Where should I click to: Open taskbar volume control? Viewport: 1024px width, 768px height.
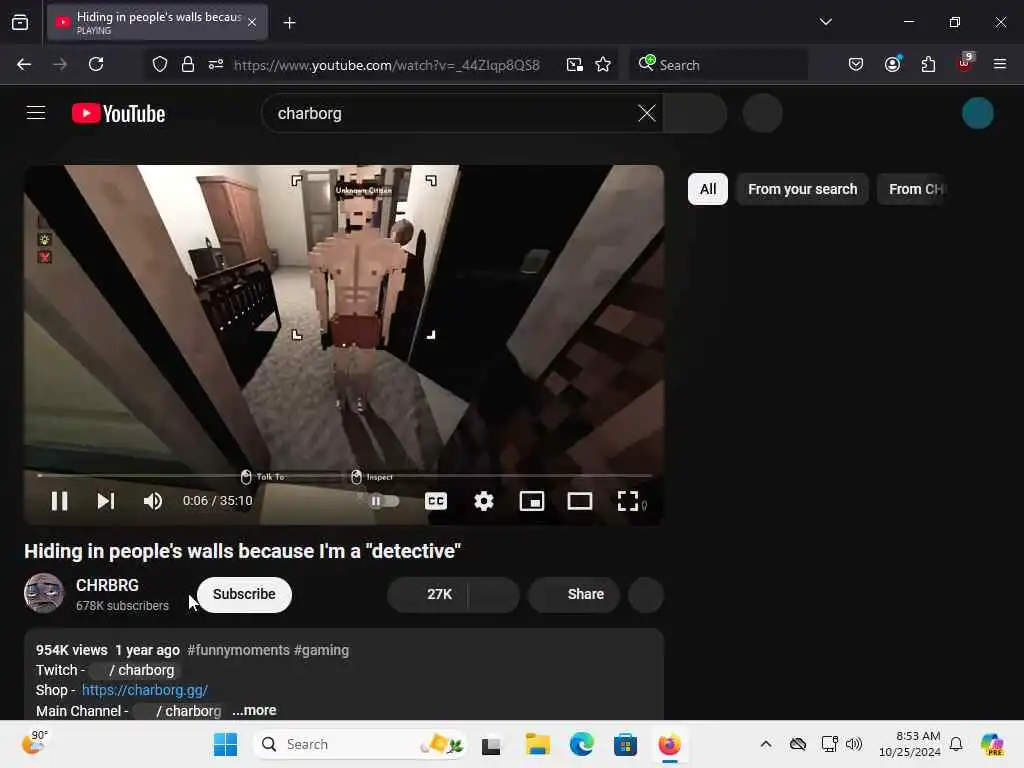click(x=854, y=744)
